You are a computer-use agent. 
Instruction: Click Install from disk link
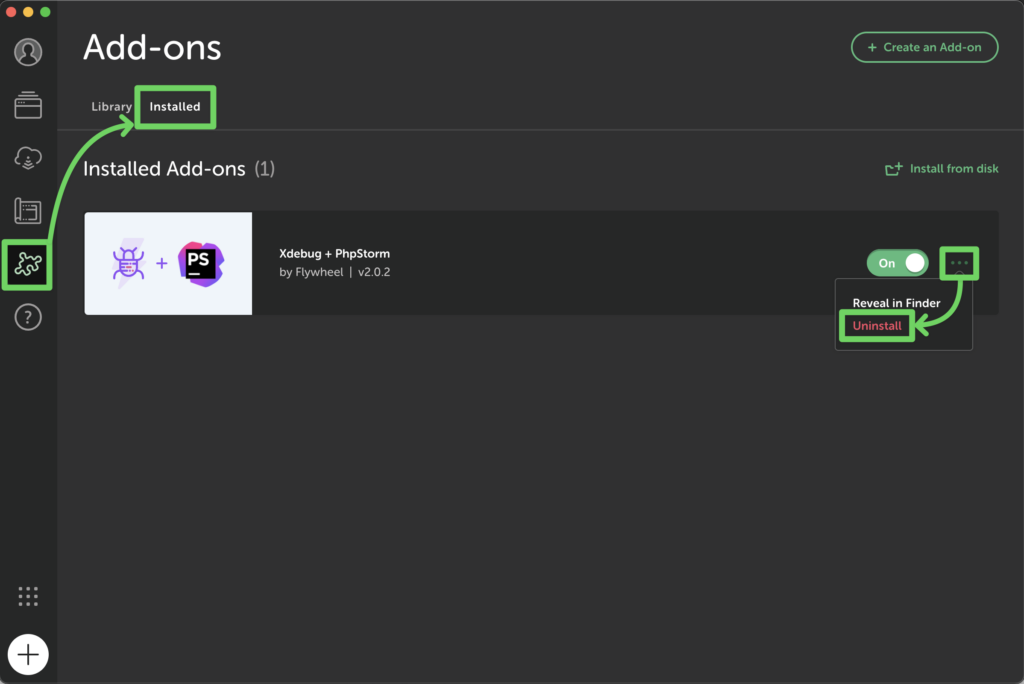point(942,169)
